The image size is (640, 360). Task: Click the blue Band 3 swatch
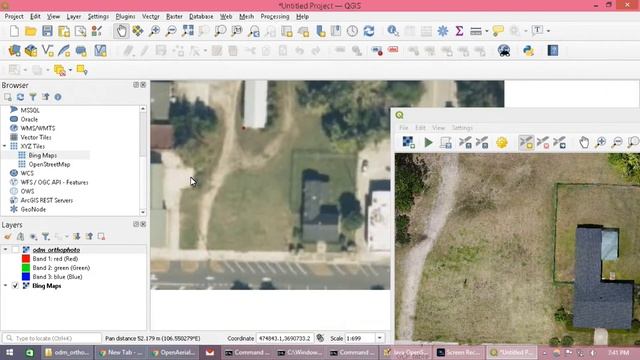pyautogui.click(x=26, y=277)
